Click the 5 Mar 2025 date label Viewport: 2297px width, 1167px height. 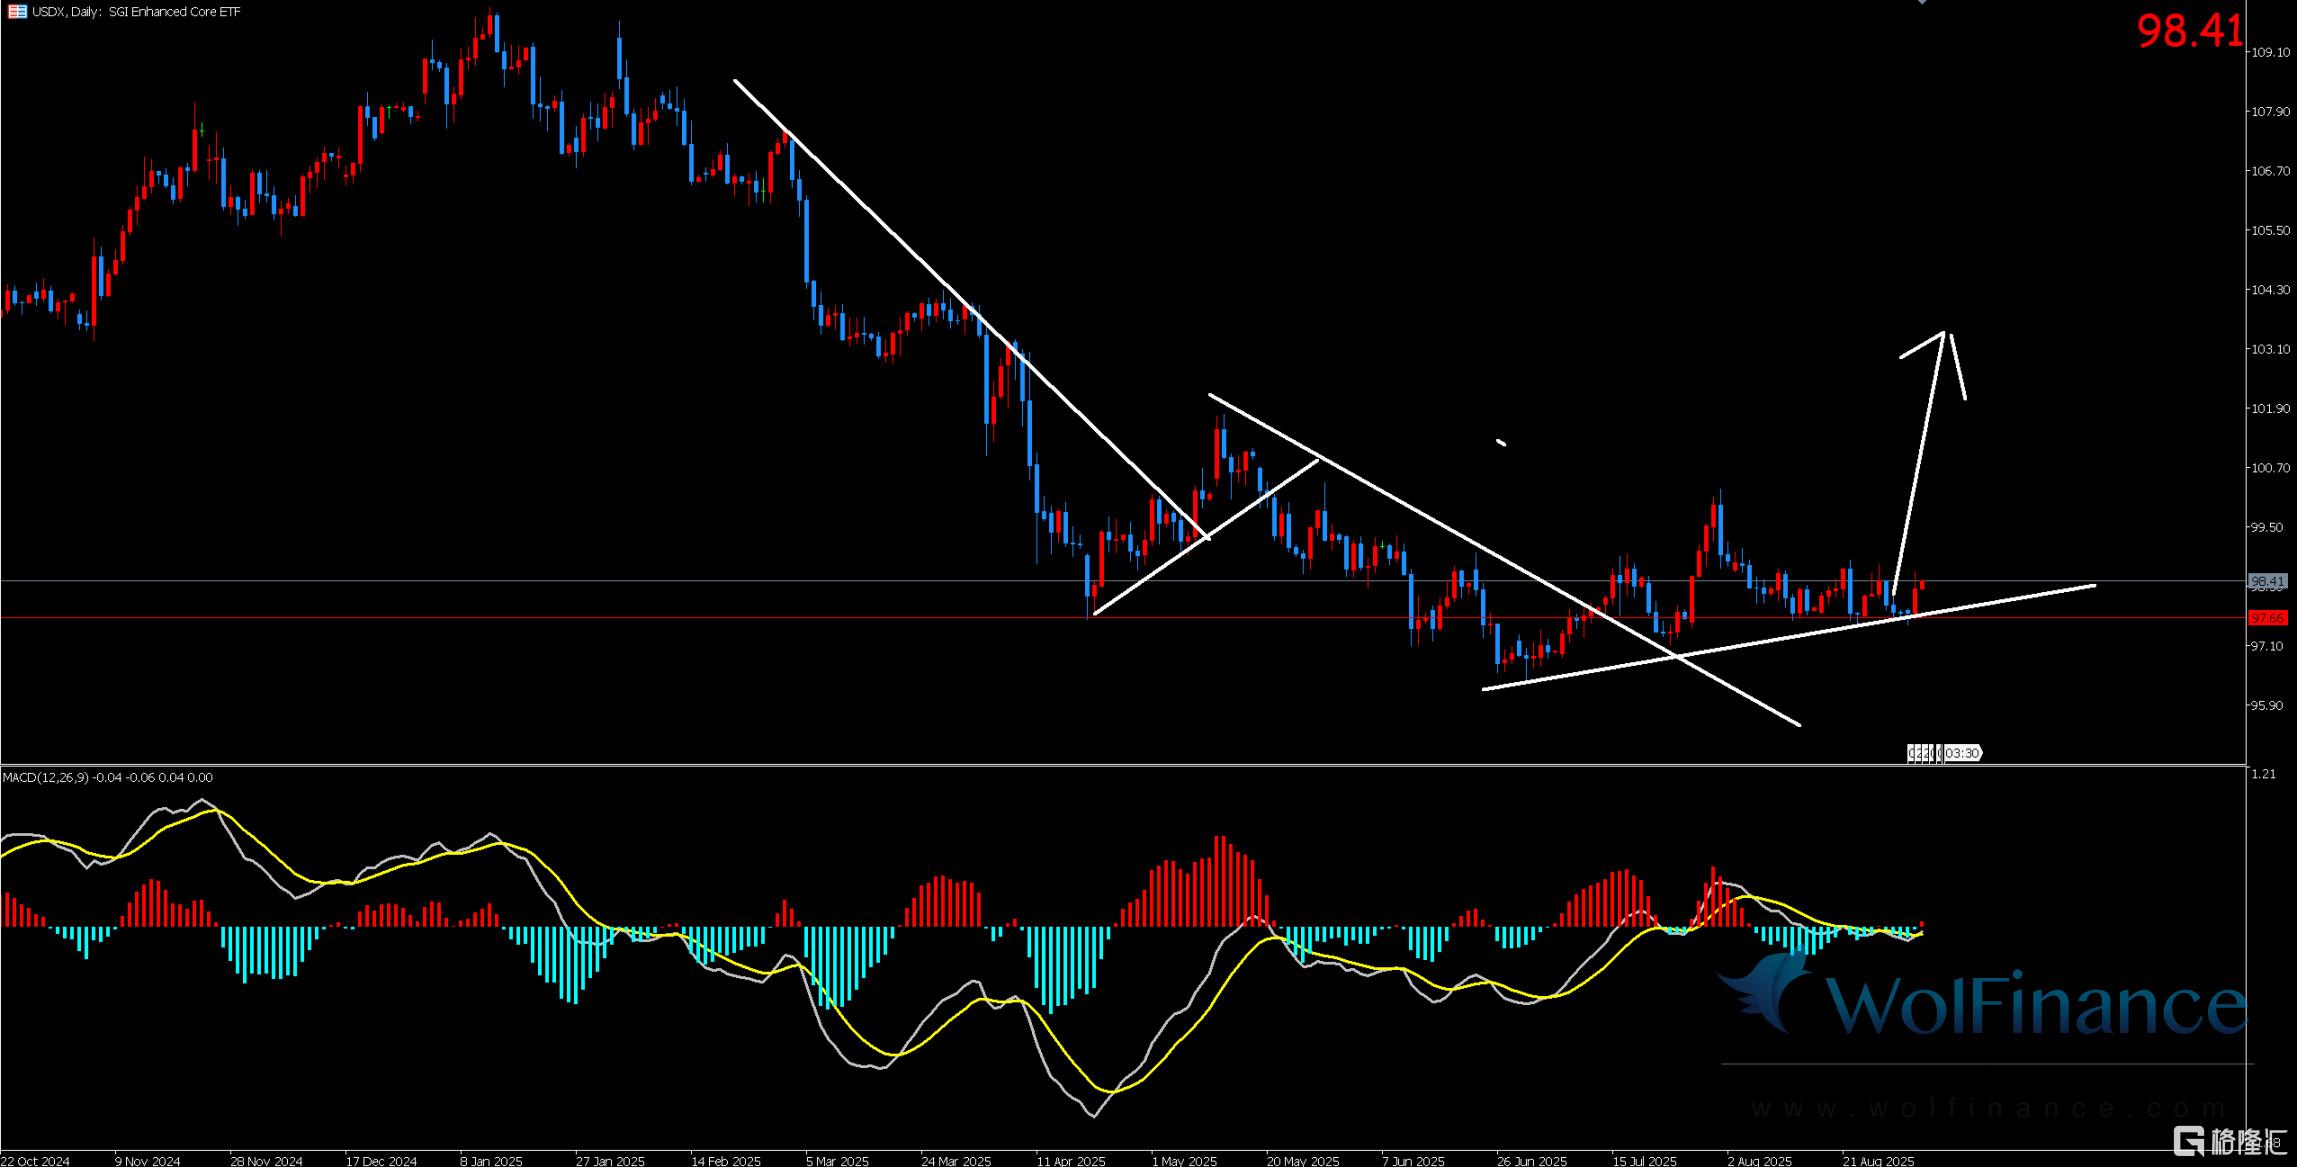pos(837,1160)
